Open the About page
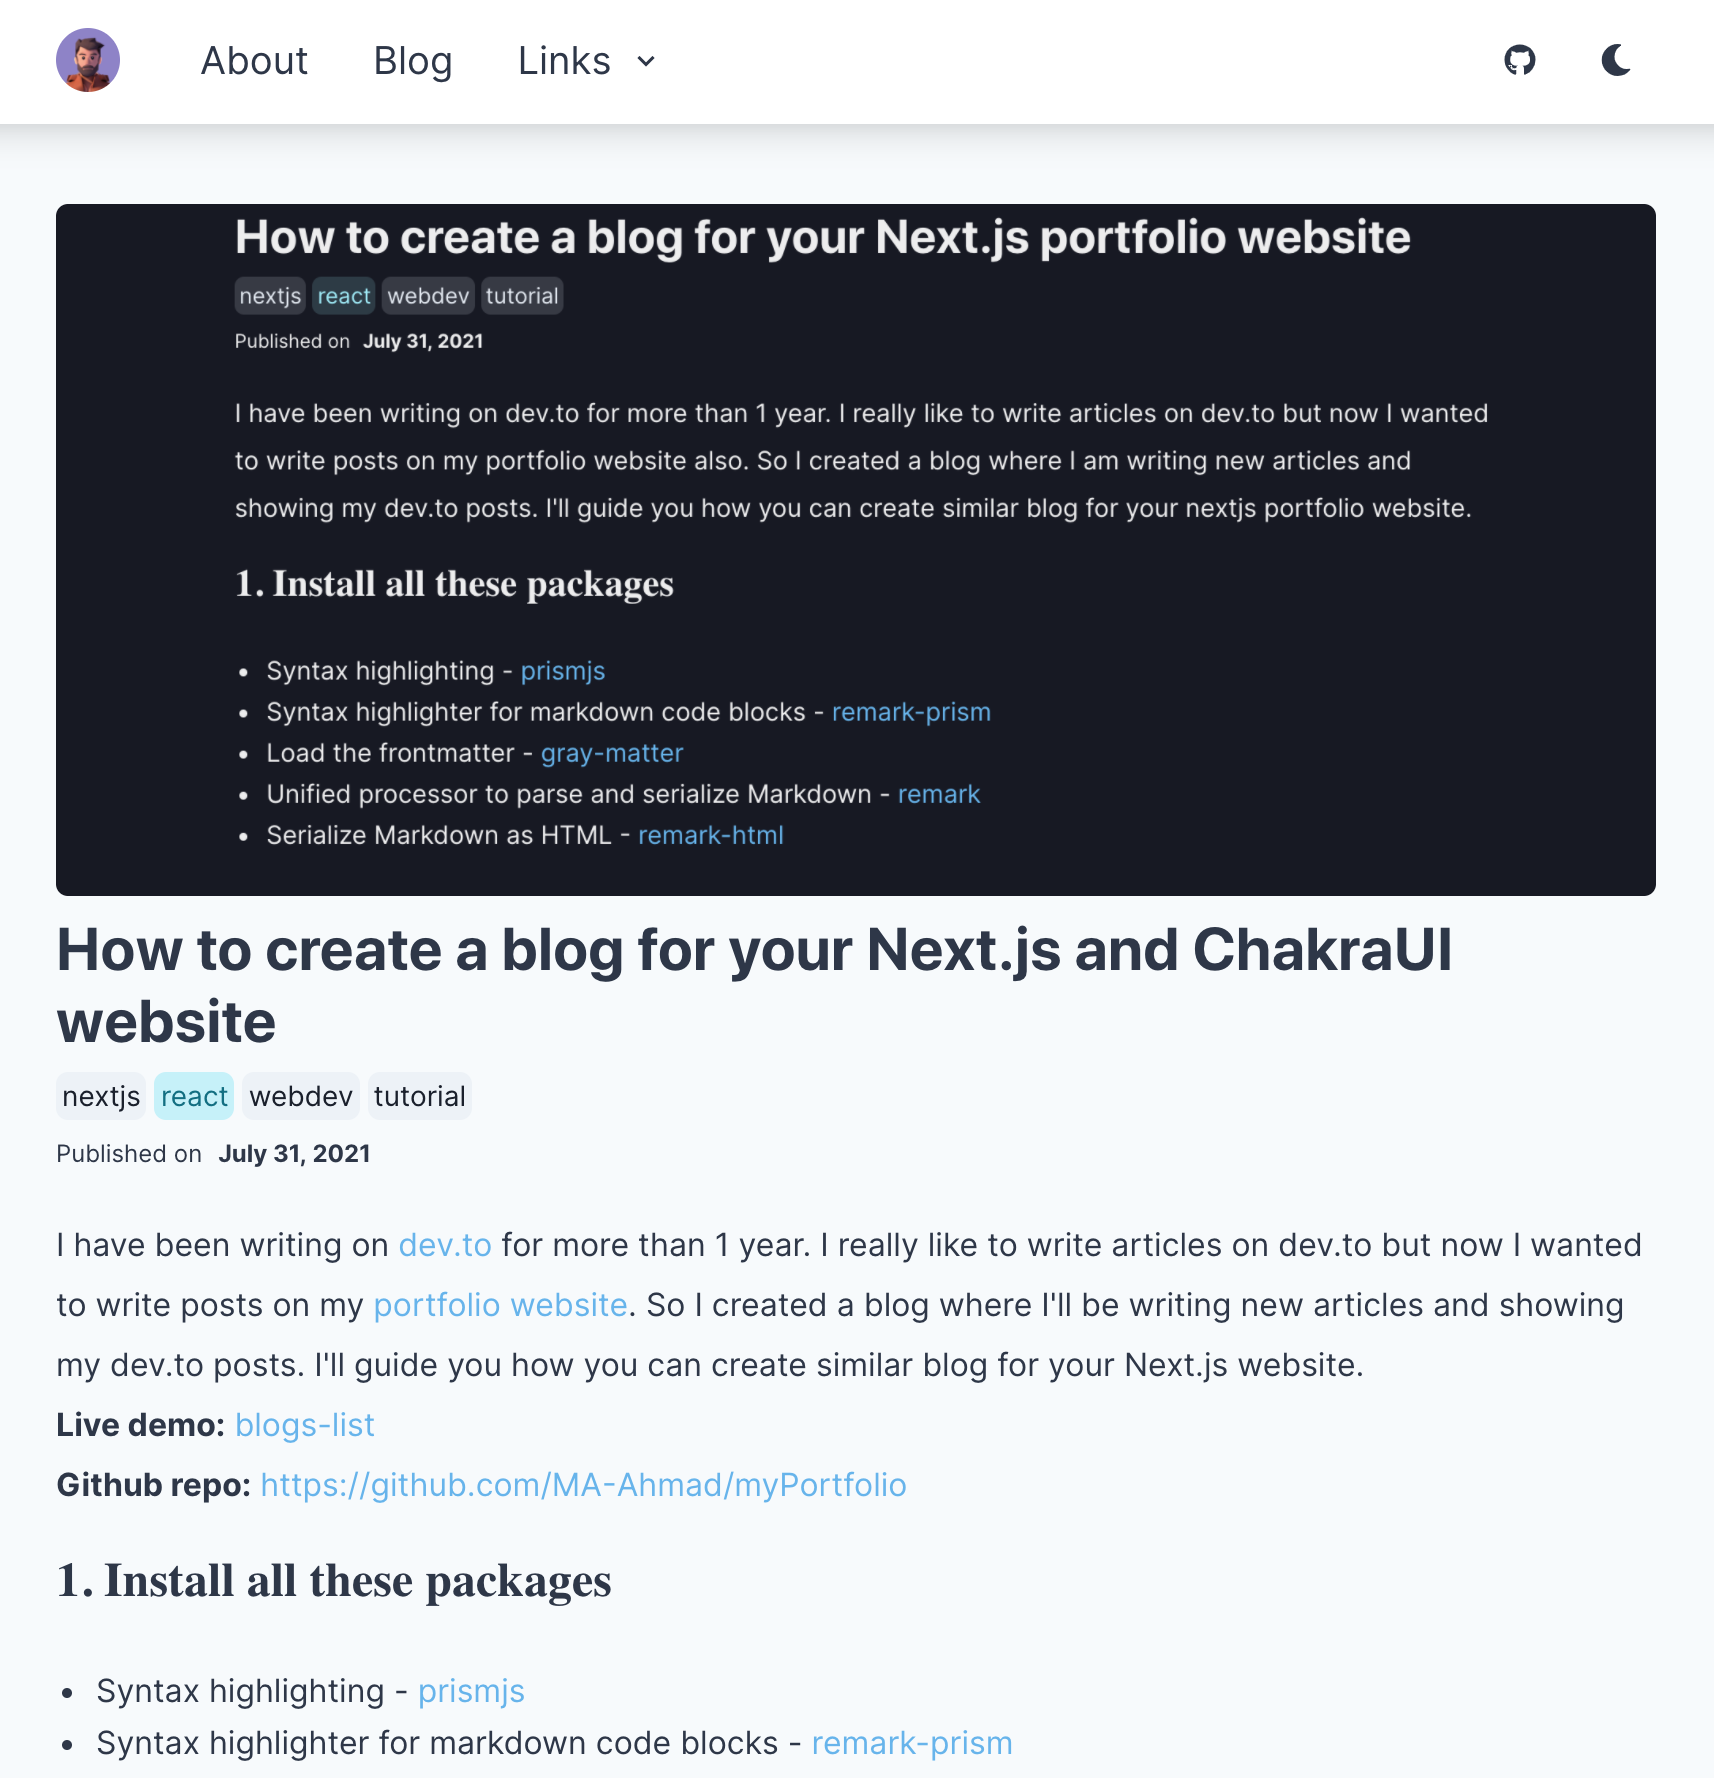This screenshot has height=1778, width=1714. 254,61
